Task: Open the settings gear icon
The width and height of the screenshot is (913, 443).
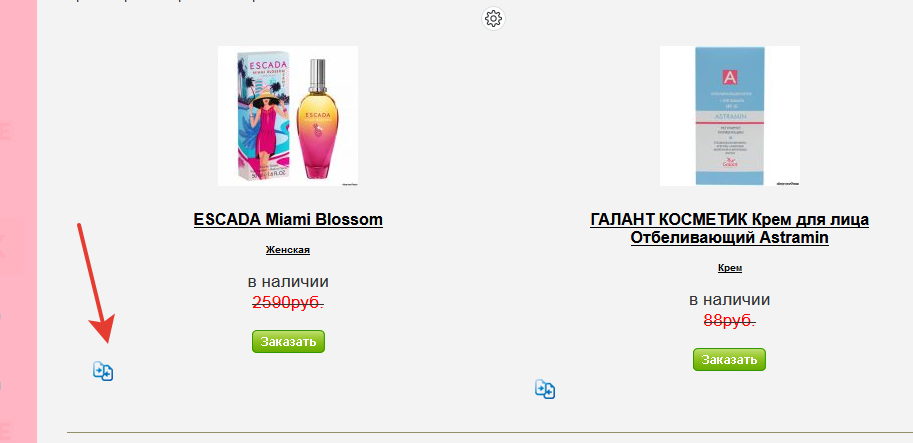Action: coord(493,19)
